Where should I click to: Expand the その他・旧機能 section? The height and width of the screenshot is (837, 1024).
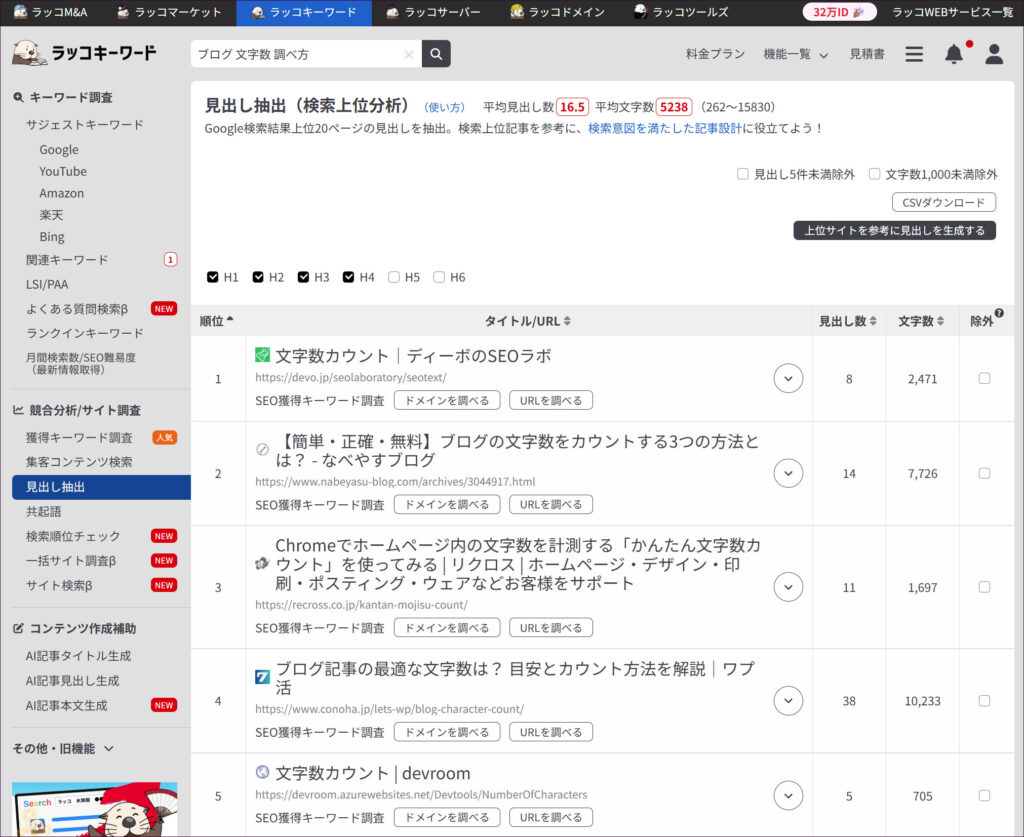click(x=64, y=748)
